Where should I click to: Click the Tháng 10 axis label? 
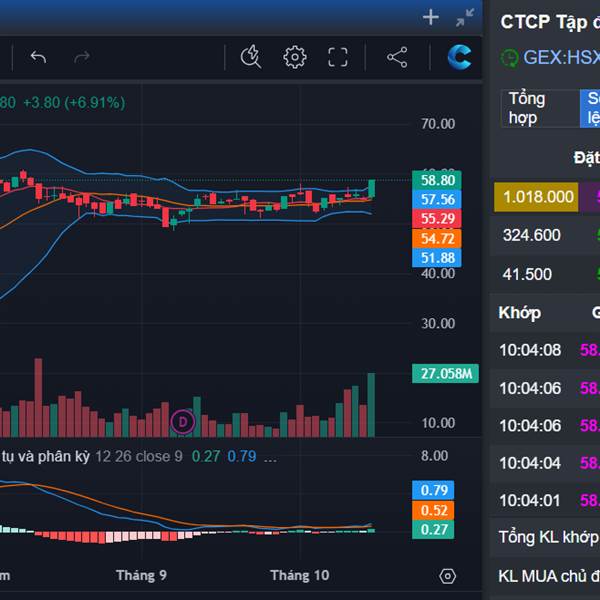(300, 575)
